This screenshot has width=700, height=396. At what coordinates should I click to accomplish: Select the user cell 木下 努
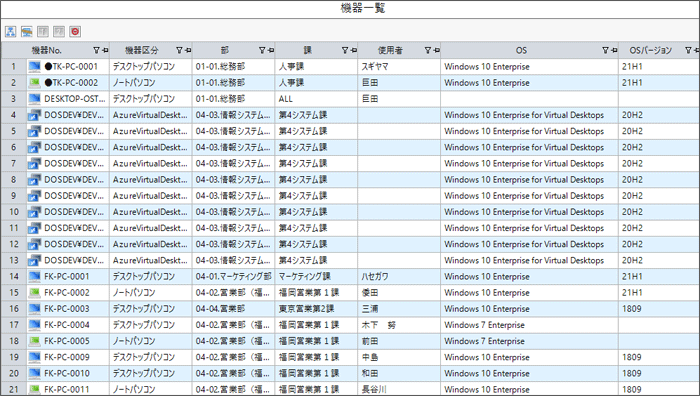399,325
